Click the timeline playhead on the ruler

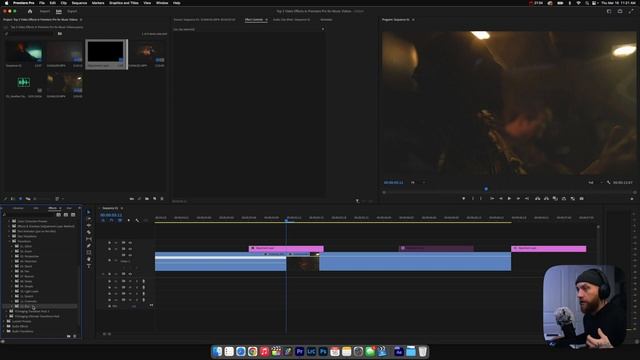tap(286, 220)
